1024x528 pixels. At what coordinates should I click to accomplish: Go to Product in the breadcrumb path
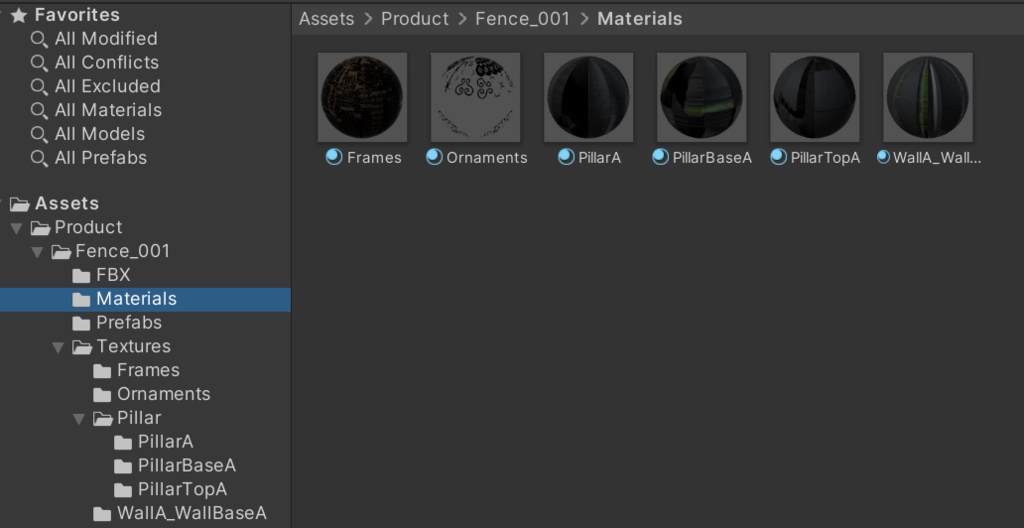pyautogui.click(x=415, y=19)
